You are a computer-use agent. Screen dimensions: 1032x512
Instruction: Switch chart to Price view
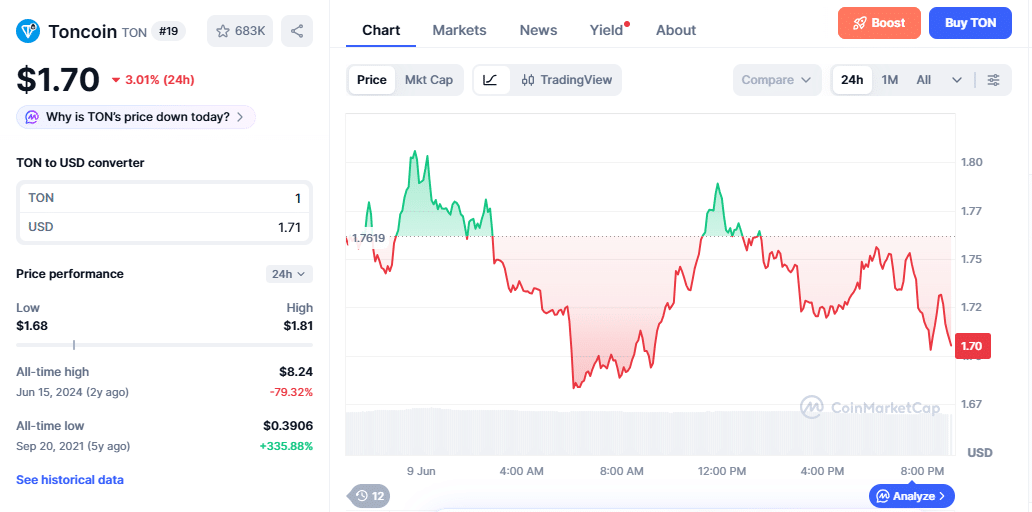372,80
